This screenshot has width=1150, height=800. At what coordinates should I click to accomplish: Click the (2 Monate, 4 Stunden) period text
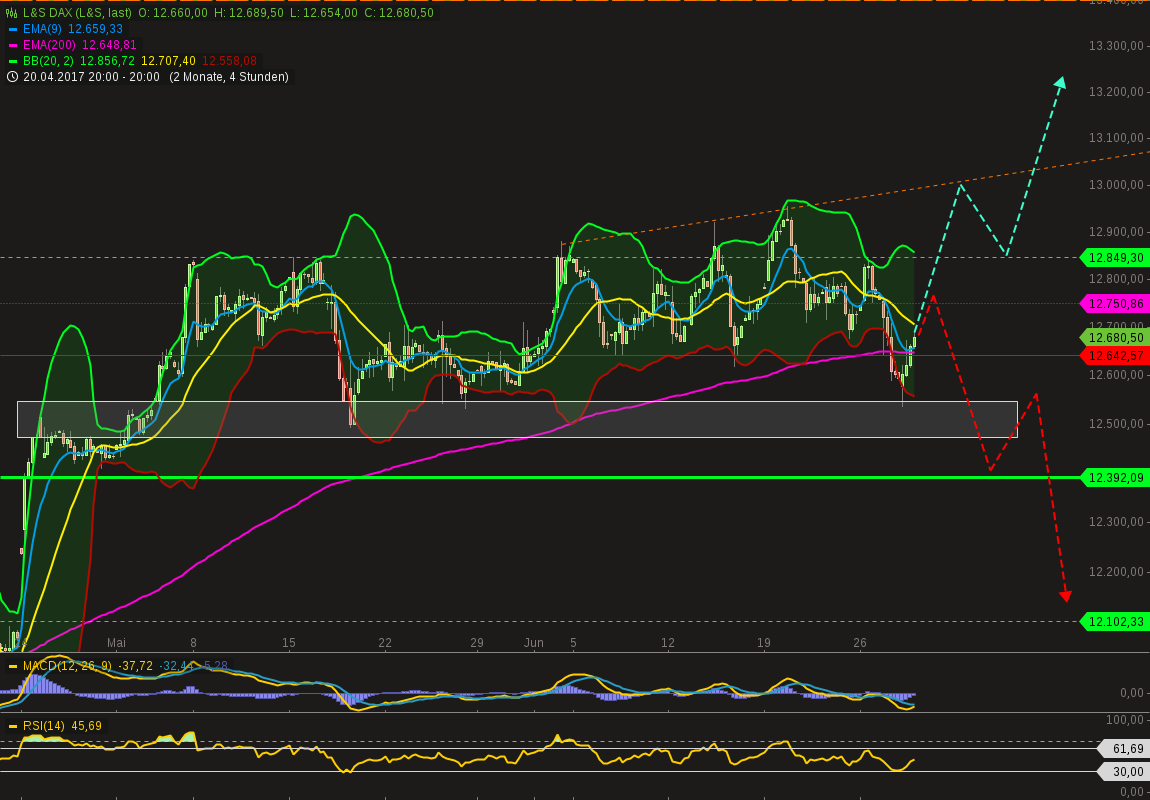pyautogui.click(x=229, y=77)
